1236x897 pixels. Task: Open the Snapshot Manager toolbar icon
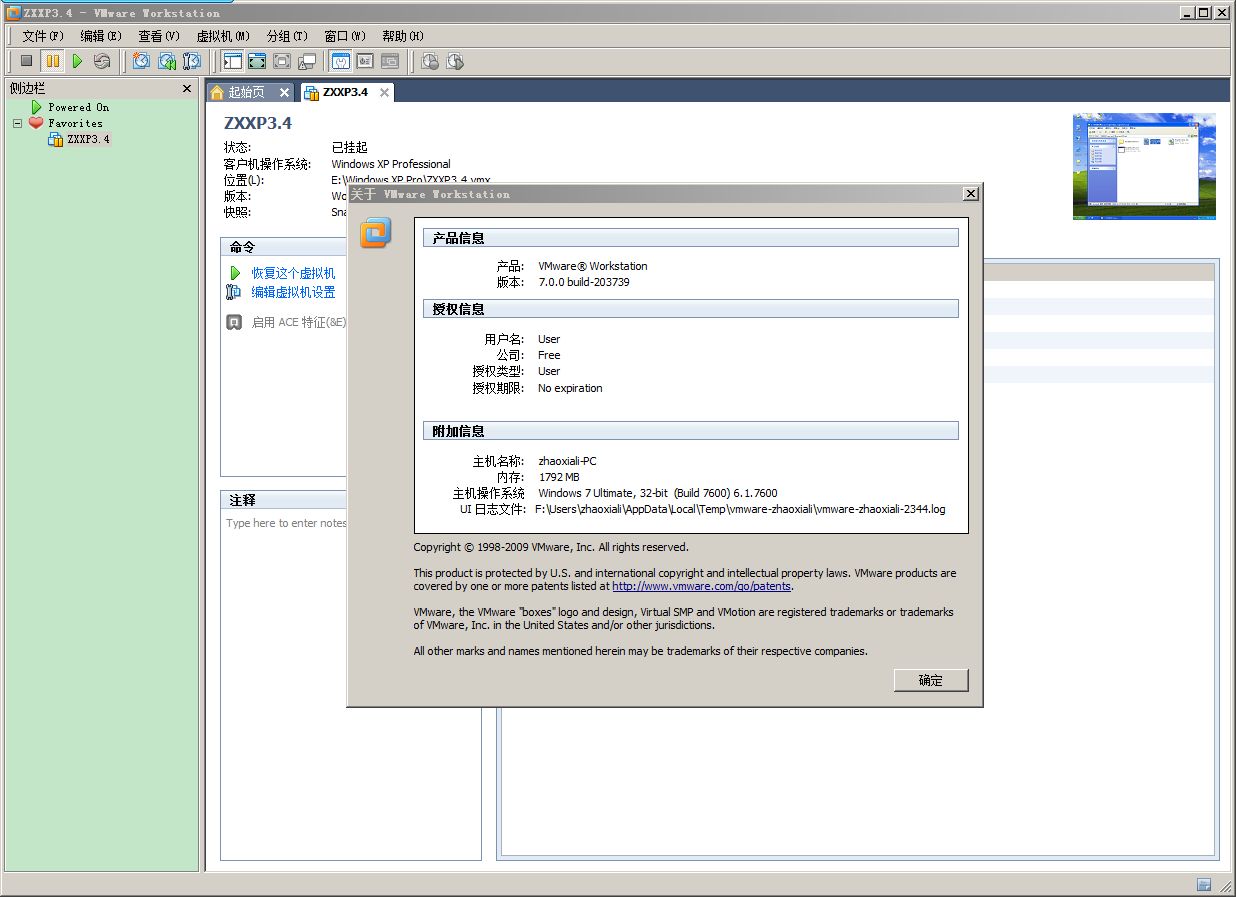click(192, 61)
